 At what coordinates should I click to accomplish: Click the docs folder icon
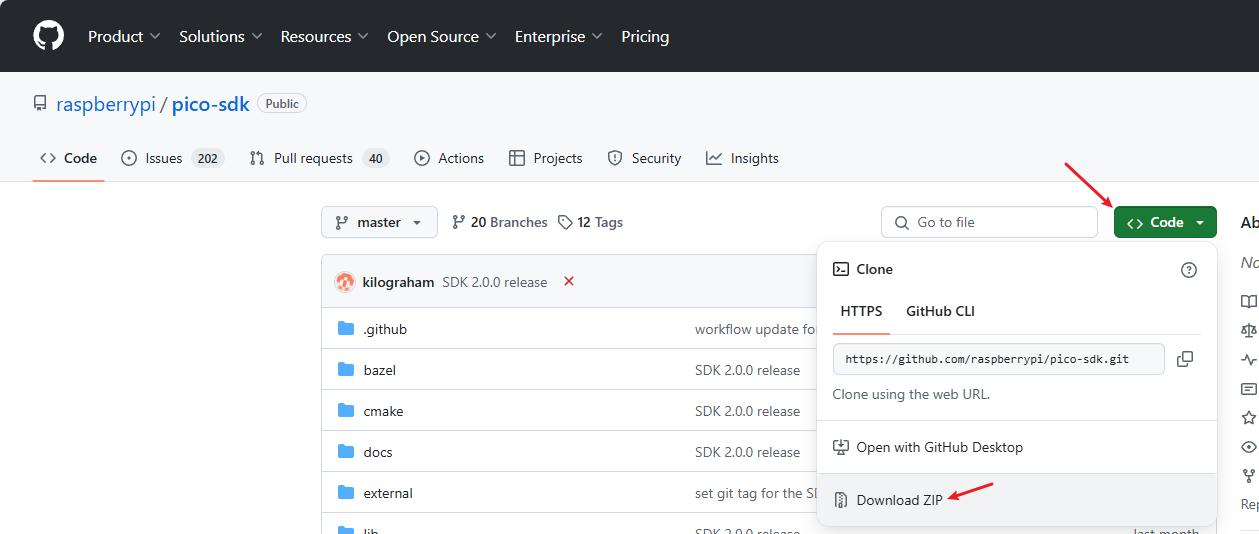pos(346,452)
